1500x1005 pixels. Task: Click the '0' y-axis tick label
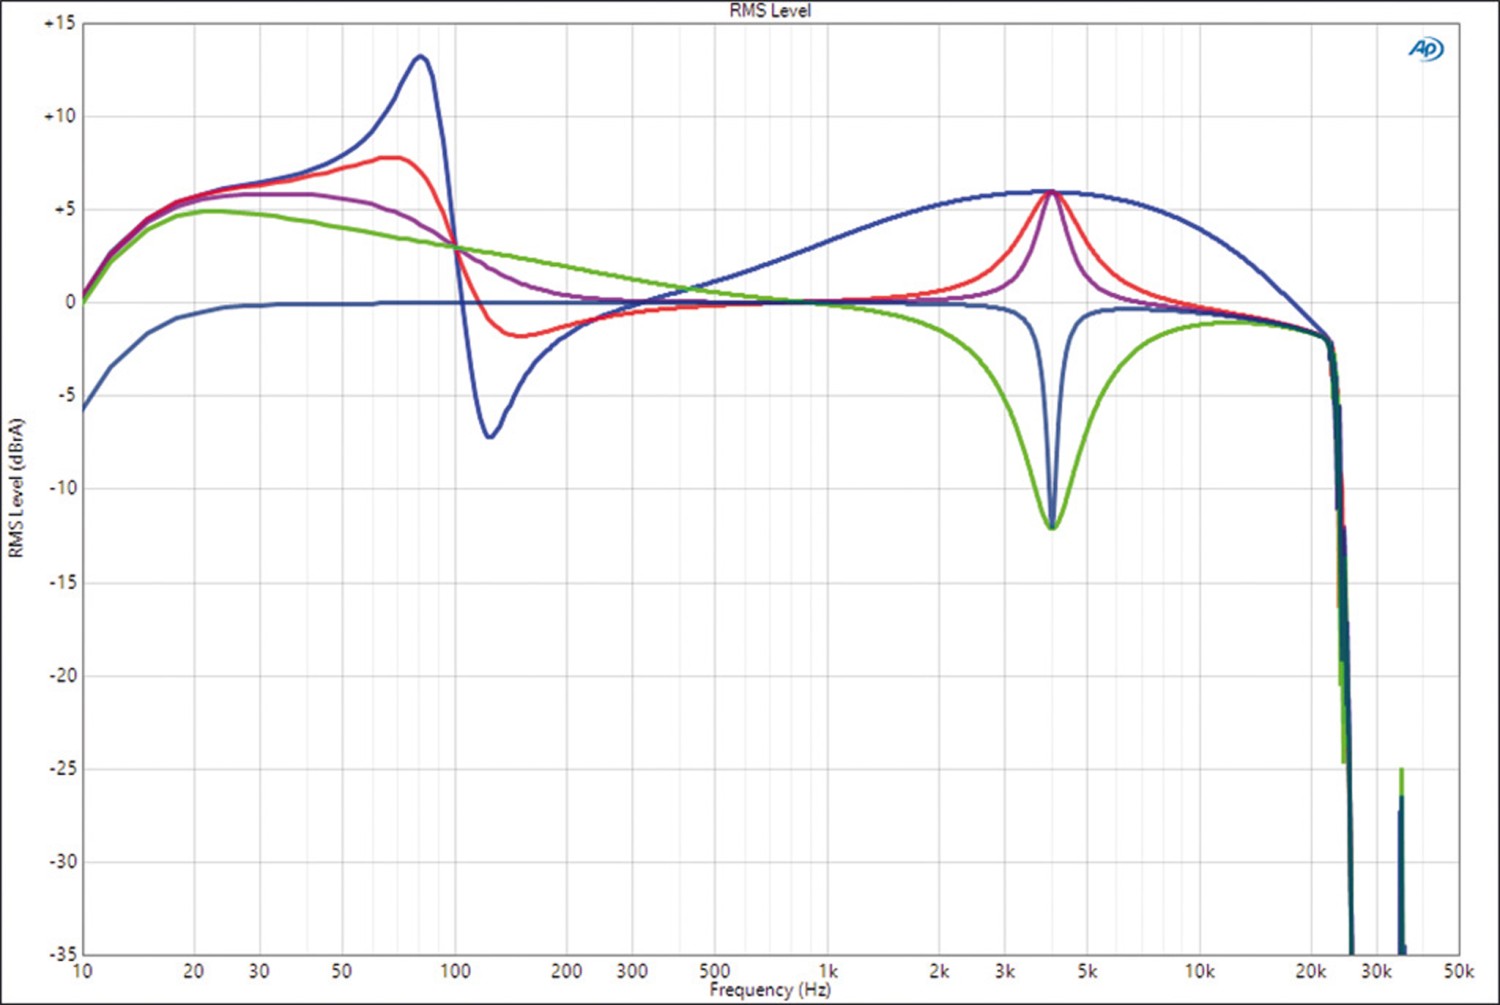(70, 302)
